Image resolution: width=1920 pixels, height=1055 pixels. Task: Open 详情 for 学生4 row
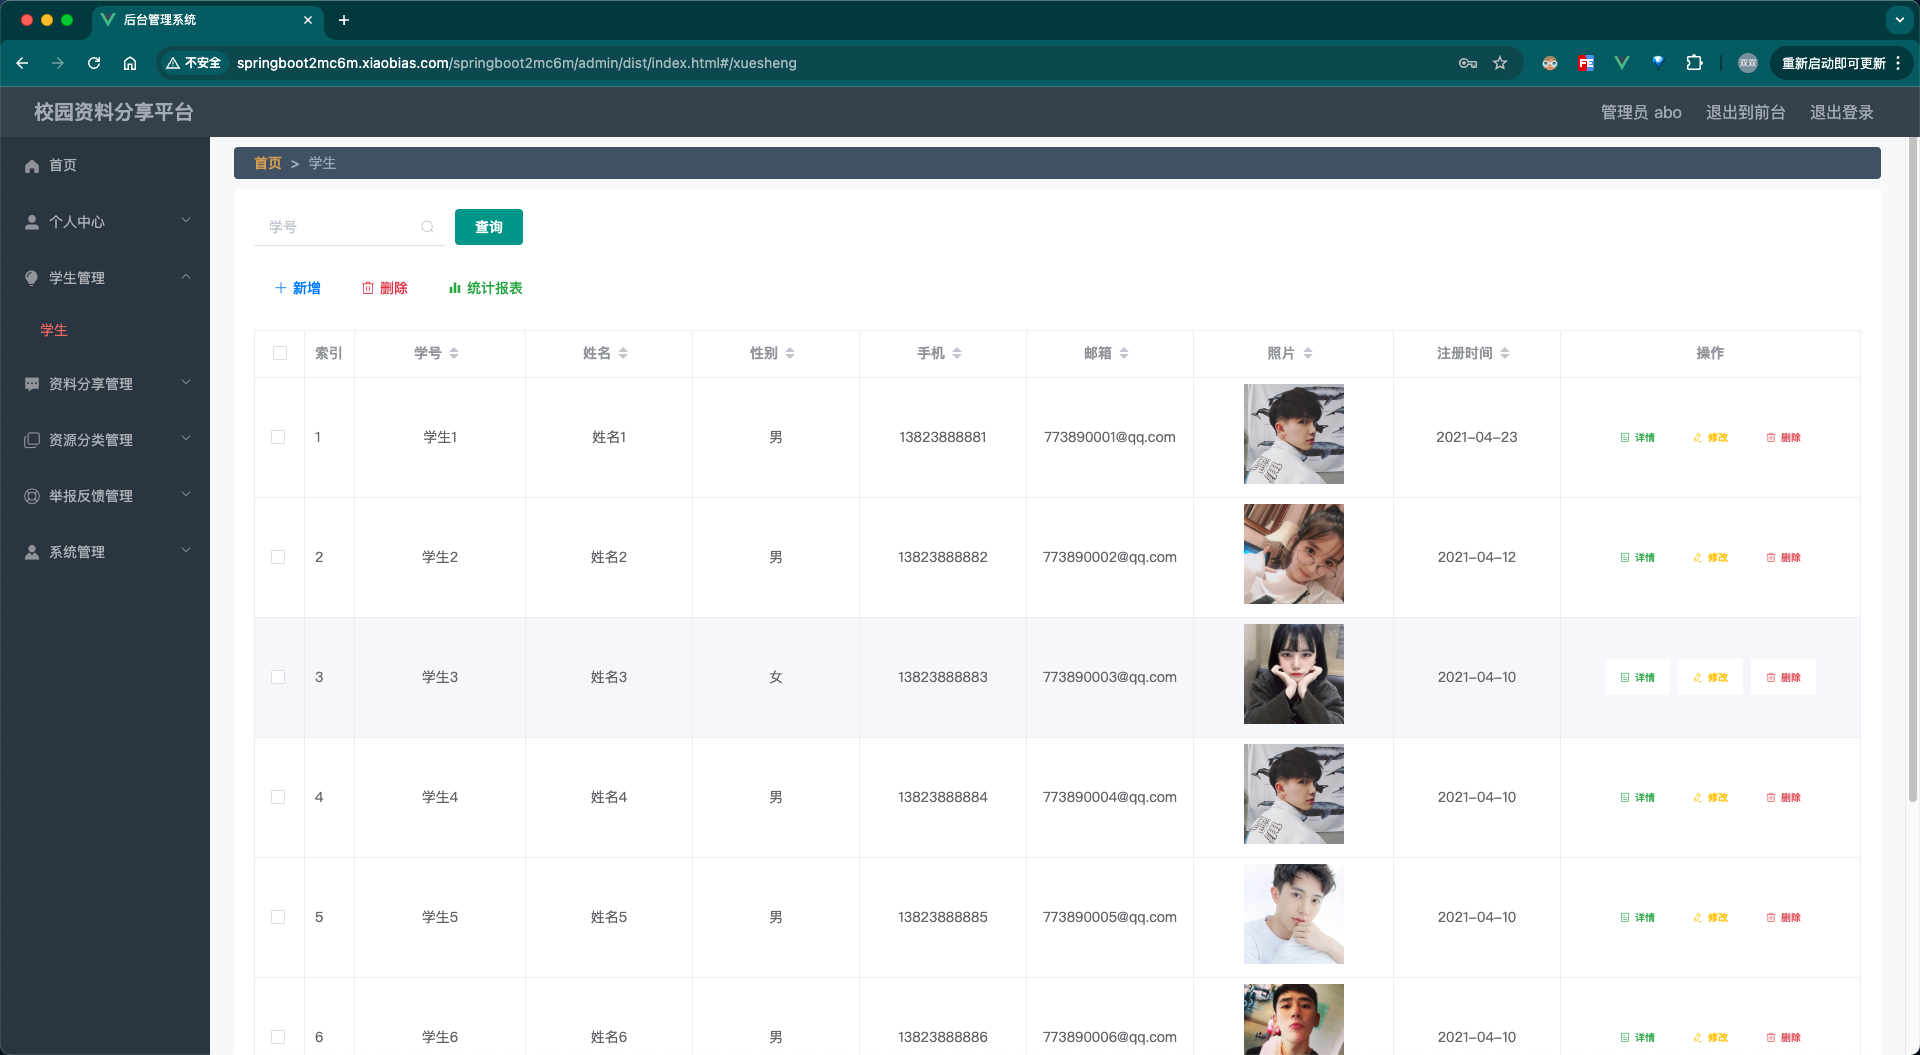pos(1637,797)
